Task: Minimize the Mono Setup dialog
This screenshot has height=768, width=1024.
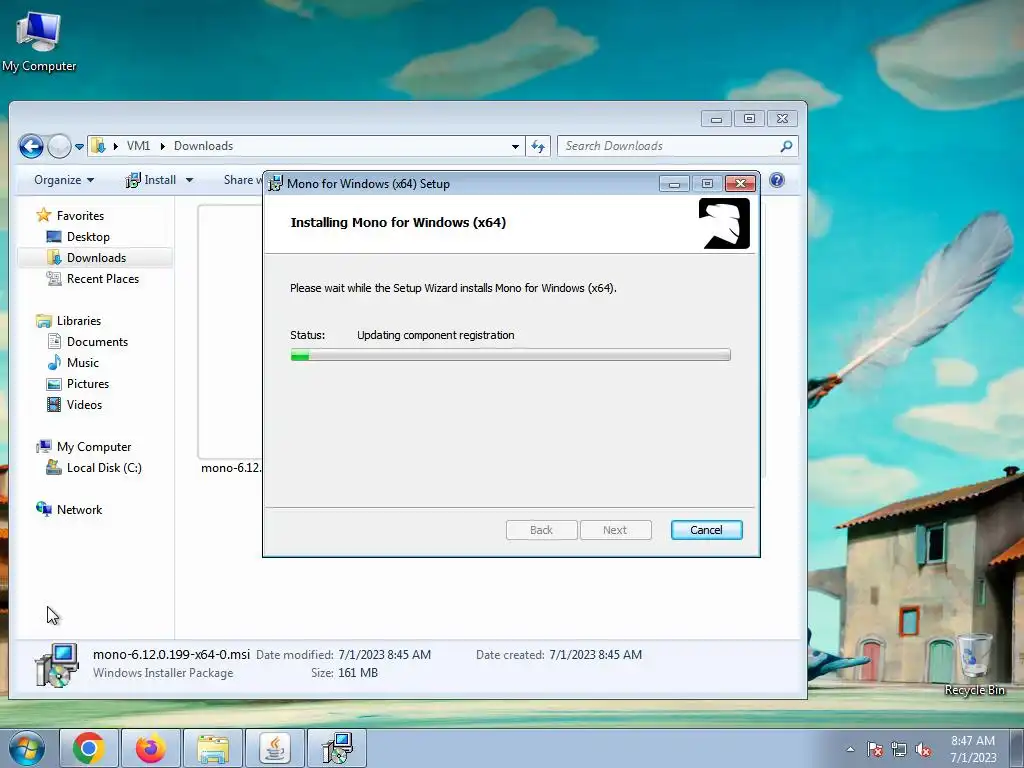Action: point(675,184)
